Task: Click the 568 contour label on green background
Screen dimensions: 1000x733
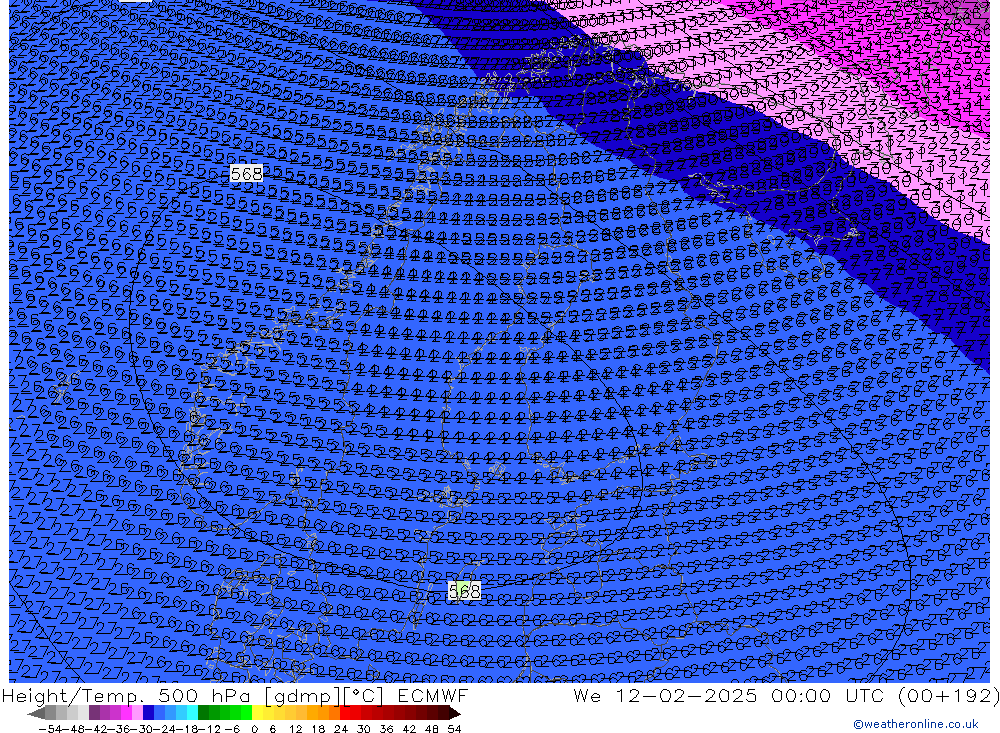Action: pyautogui.click(x=464, y=591)
